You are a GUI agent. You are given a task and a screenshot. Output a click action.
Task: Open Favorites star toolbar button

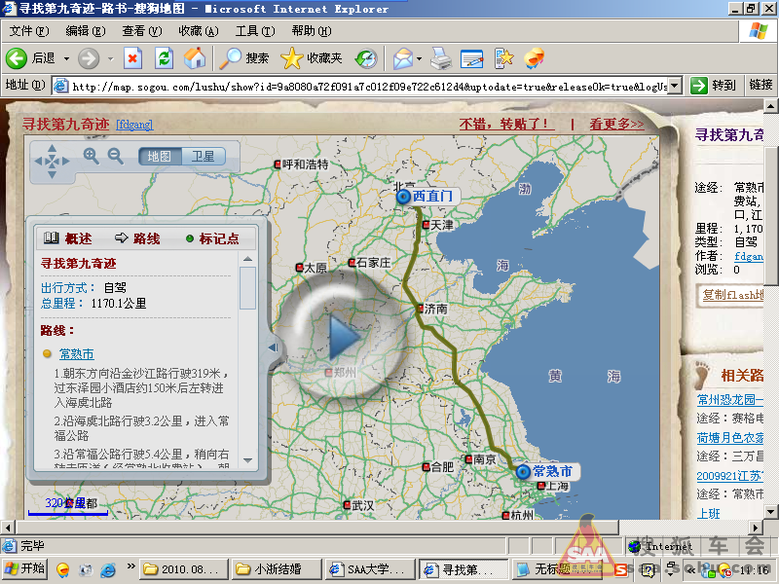pos(312,59)
